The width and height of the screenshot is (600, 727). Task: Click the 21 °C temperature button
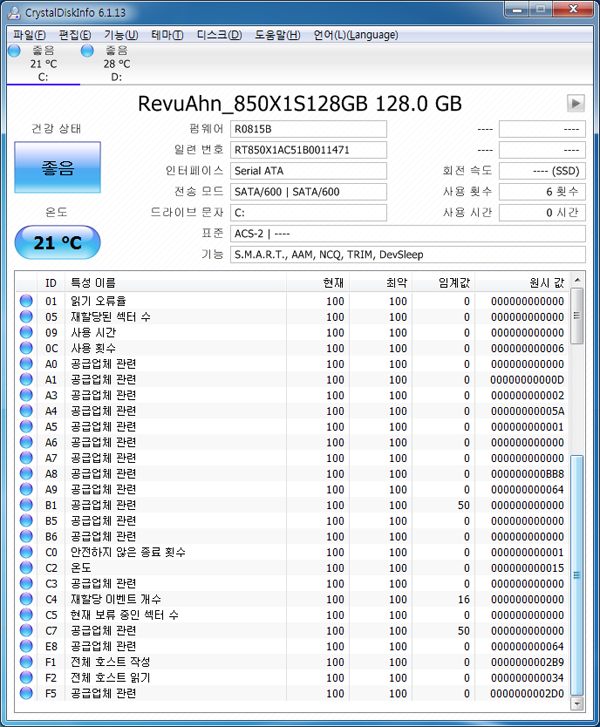click(x=57, y=242)
